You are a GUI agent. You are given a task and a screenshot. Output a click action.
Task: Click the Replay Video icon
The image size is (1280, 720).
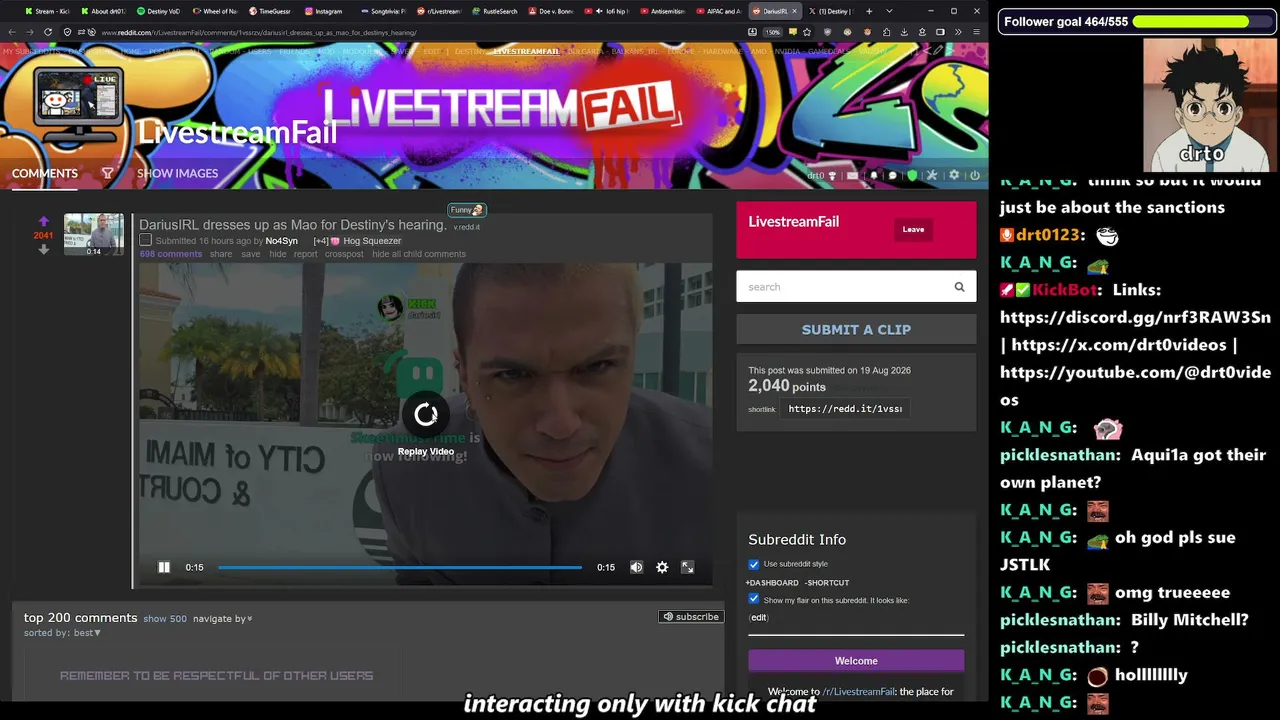click(426, 415)
